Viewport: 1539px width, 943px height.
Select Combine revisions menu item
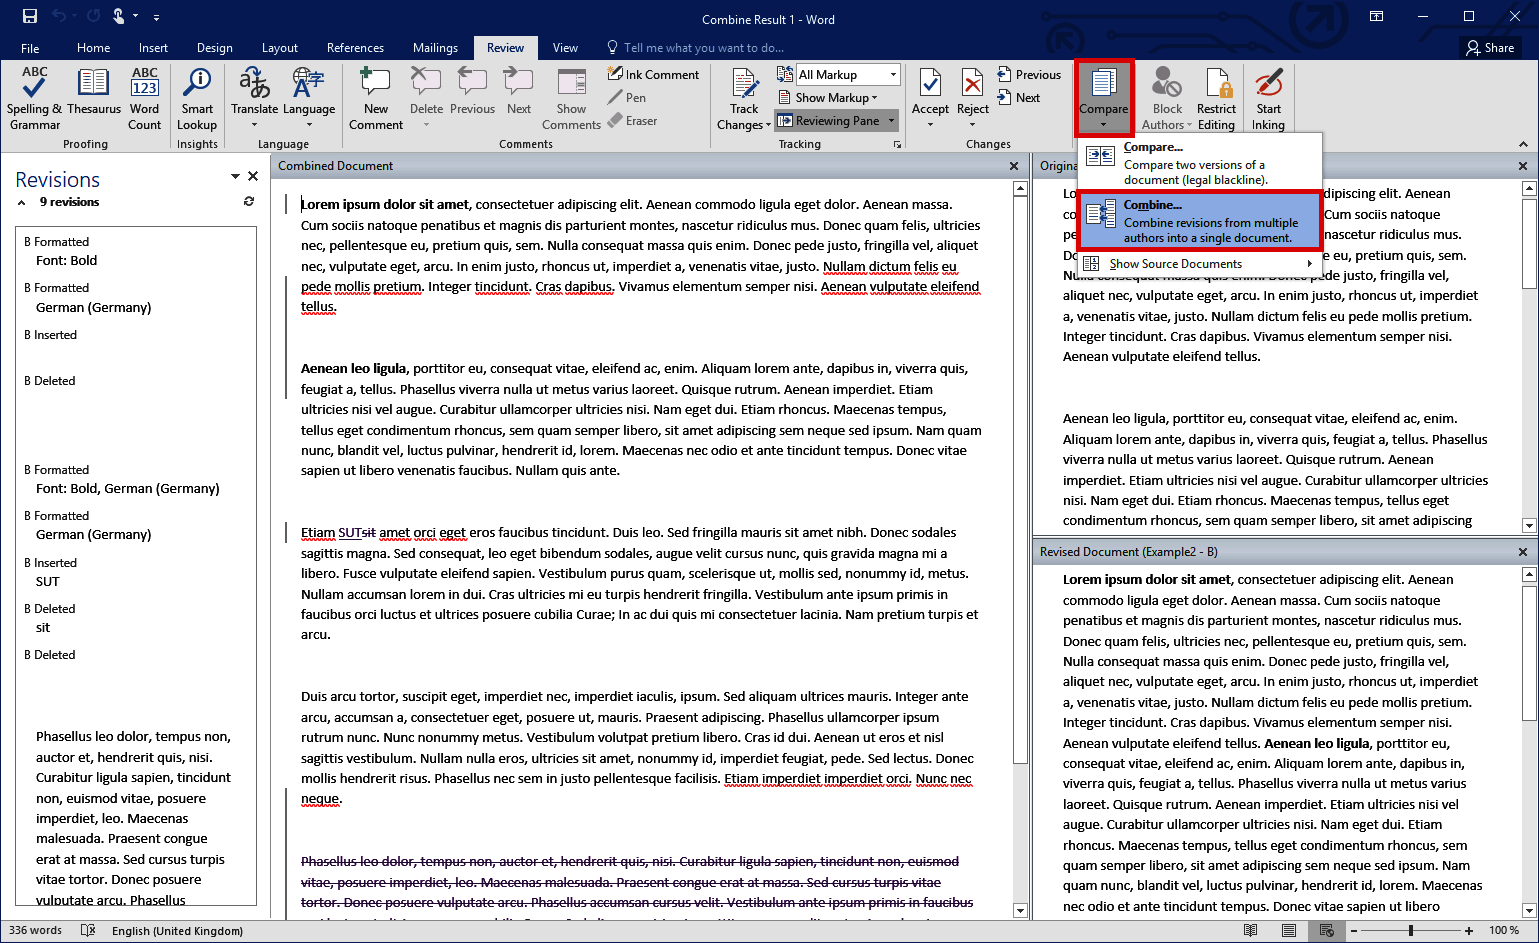(1200, 221)
